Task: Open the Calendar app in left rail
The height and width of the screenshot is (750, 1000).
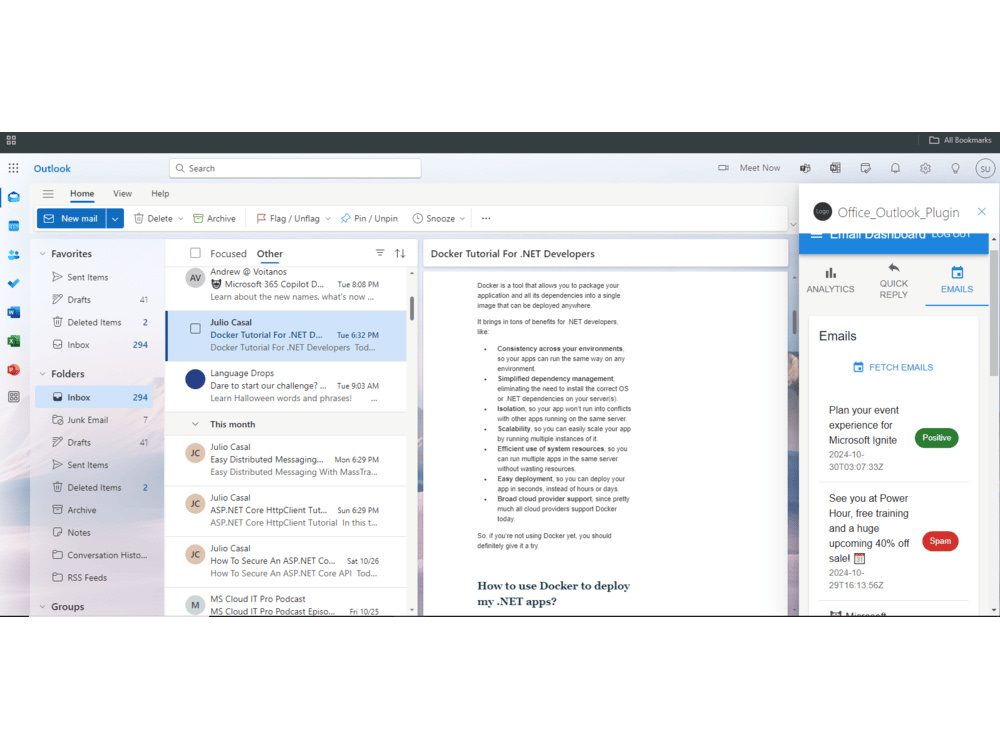Action: 13,226
